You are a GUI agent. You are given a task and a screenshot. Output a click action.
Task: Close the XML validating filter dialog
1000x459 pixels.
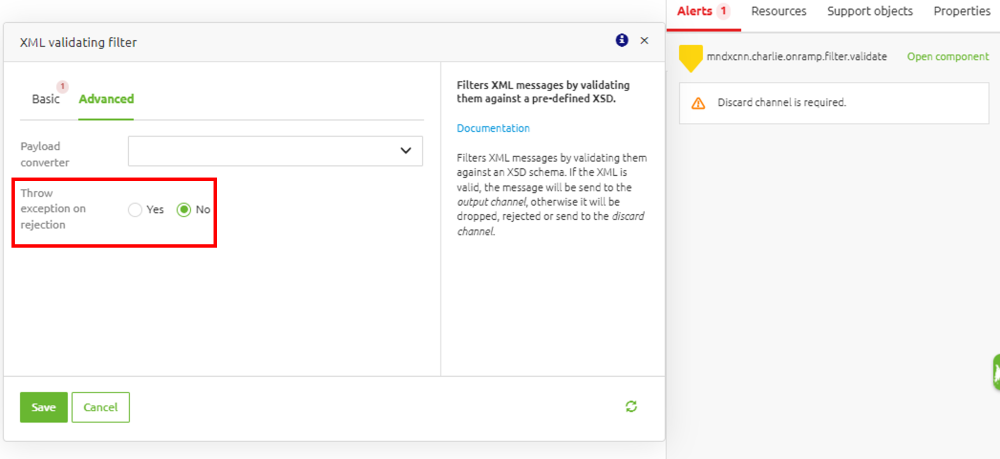pos(644,41)
